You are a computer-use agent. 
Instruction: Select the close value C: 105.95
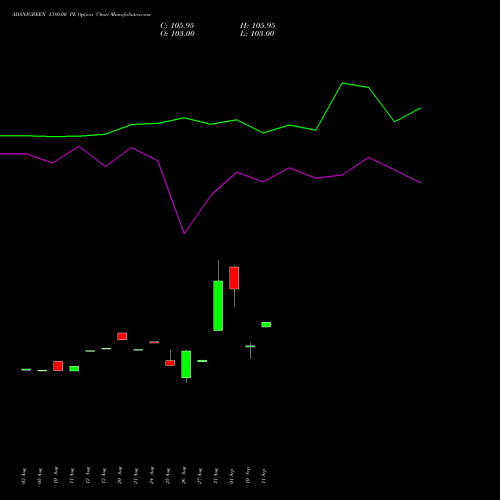click(177, 26)
